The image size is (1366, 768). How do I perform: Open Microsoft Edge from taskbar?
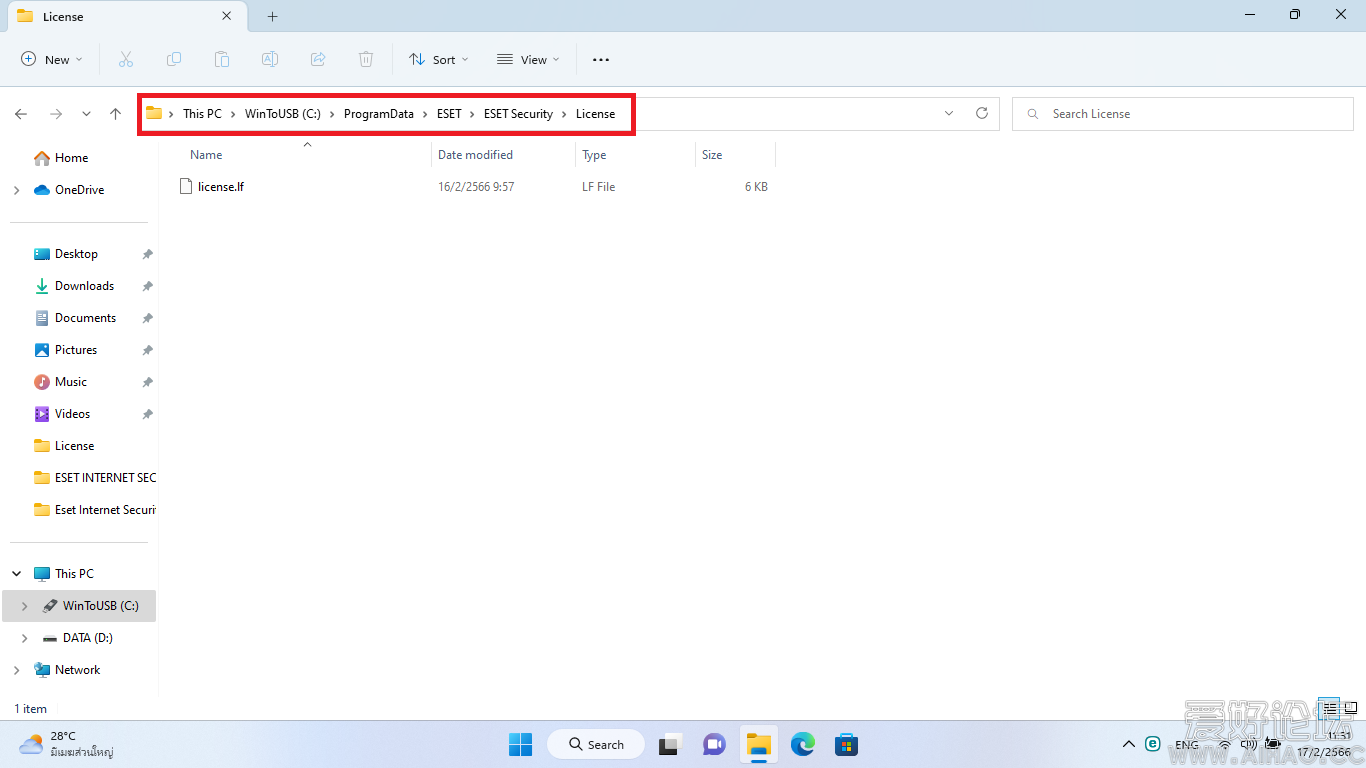pyautogui.click(x=802, y=745)
